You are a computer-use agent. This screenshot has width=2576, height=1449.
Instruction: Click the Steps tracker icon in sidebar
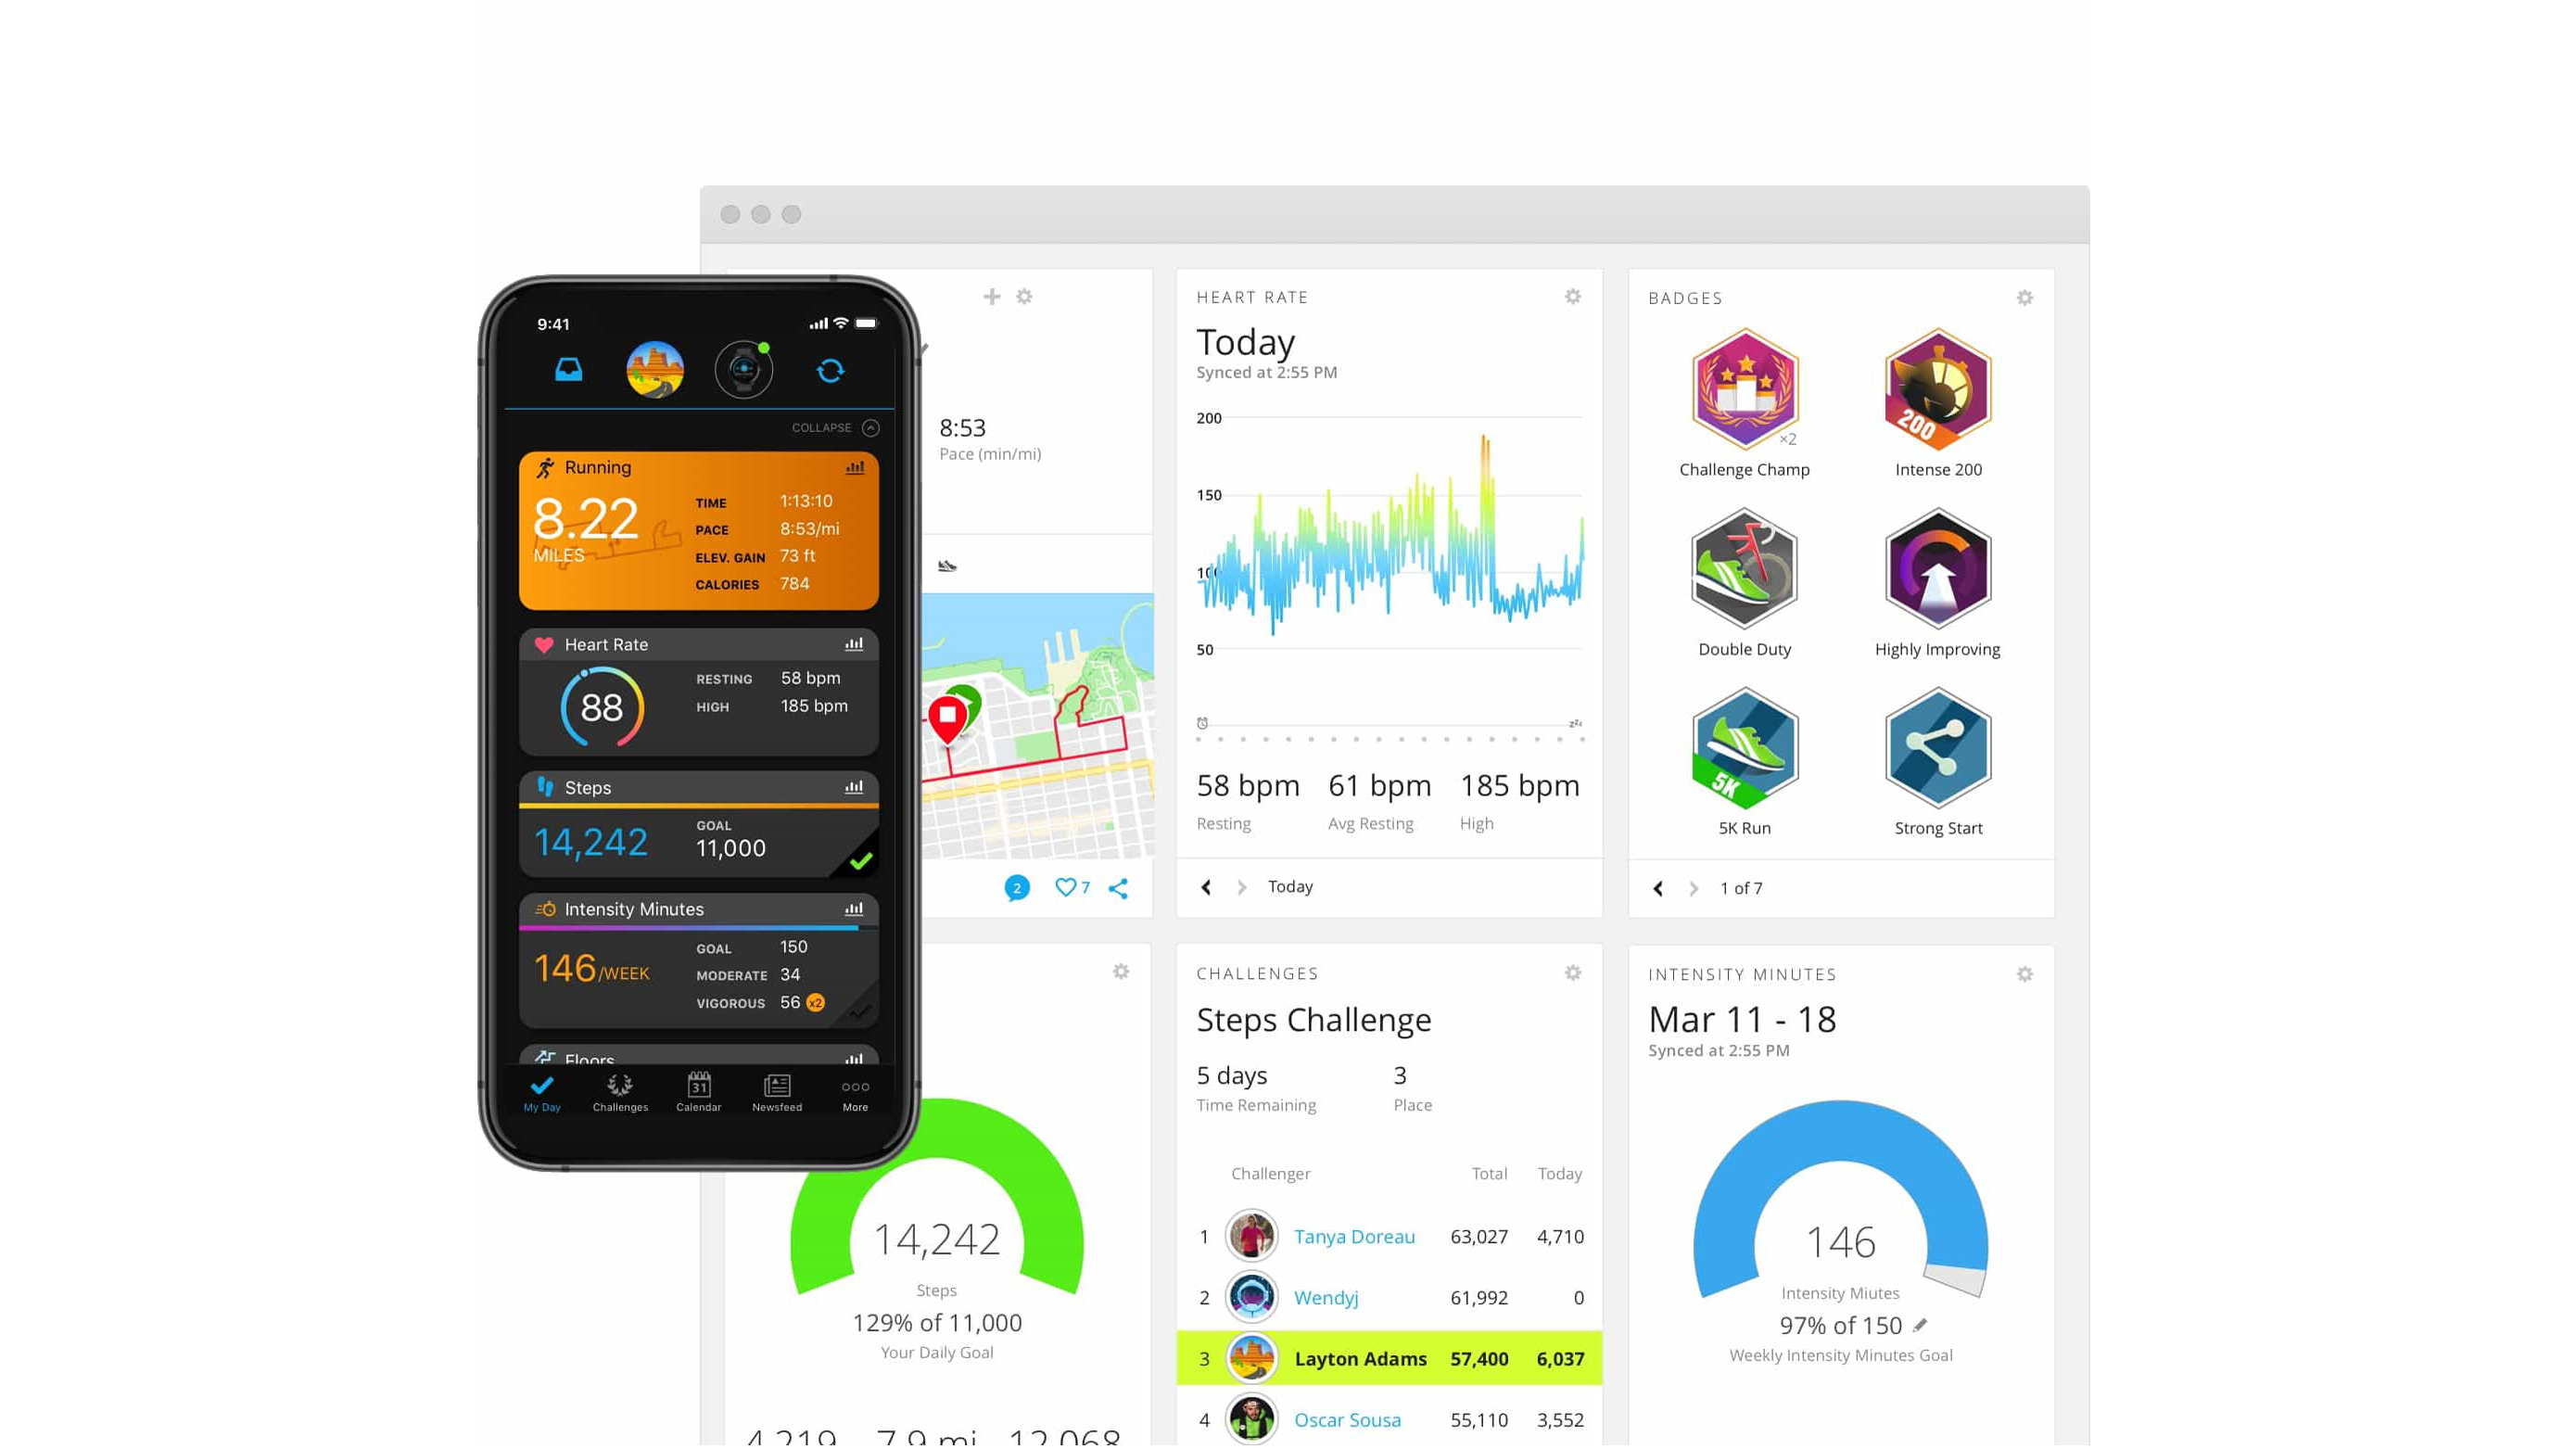[549, 787]
